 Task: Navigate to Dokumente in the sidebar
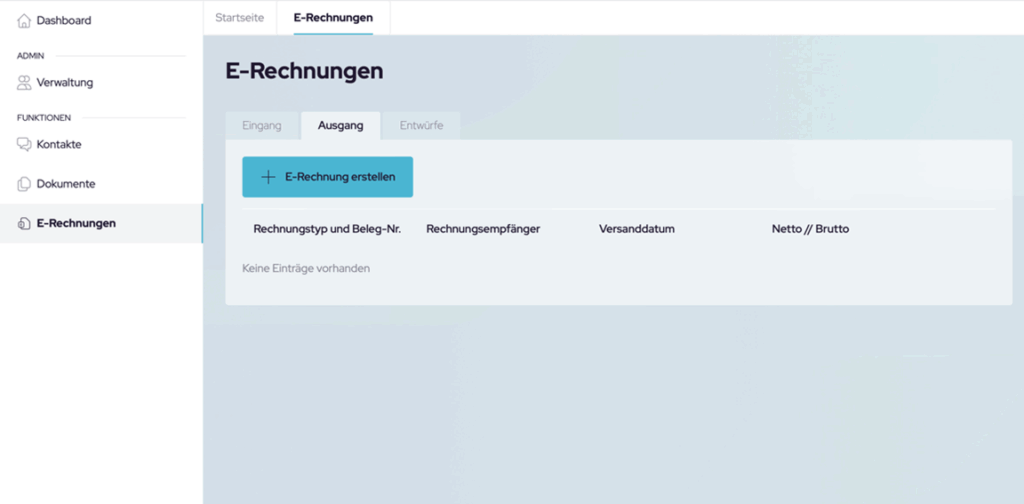pos(66,185)
